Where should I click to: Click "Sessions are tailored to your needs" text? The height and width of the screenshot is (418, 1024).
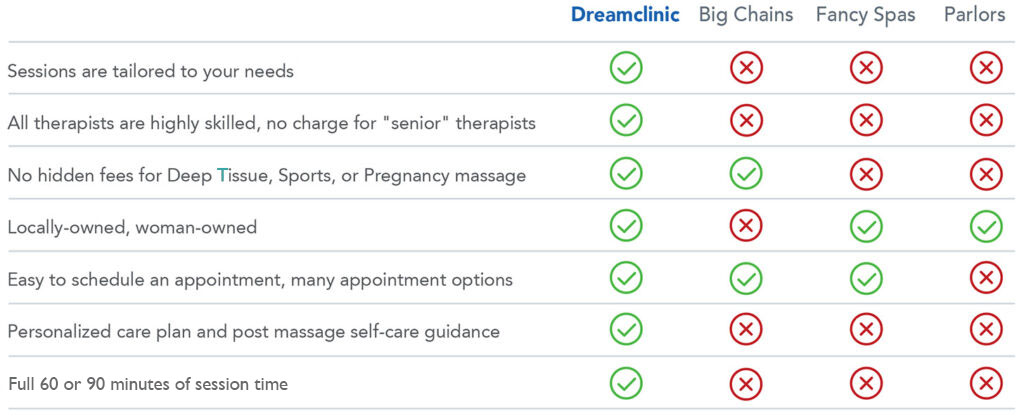click(150, 71)
